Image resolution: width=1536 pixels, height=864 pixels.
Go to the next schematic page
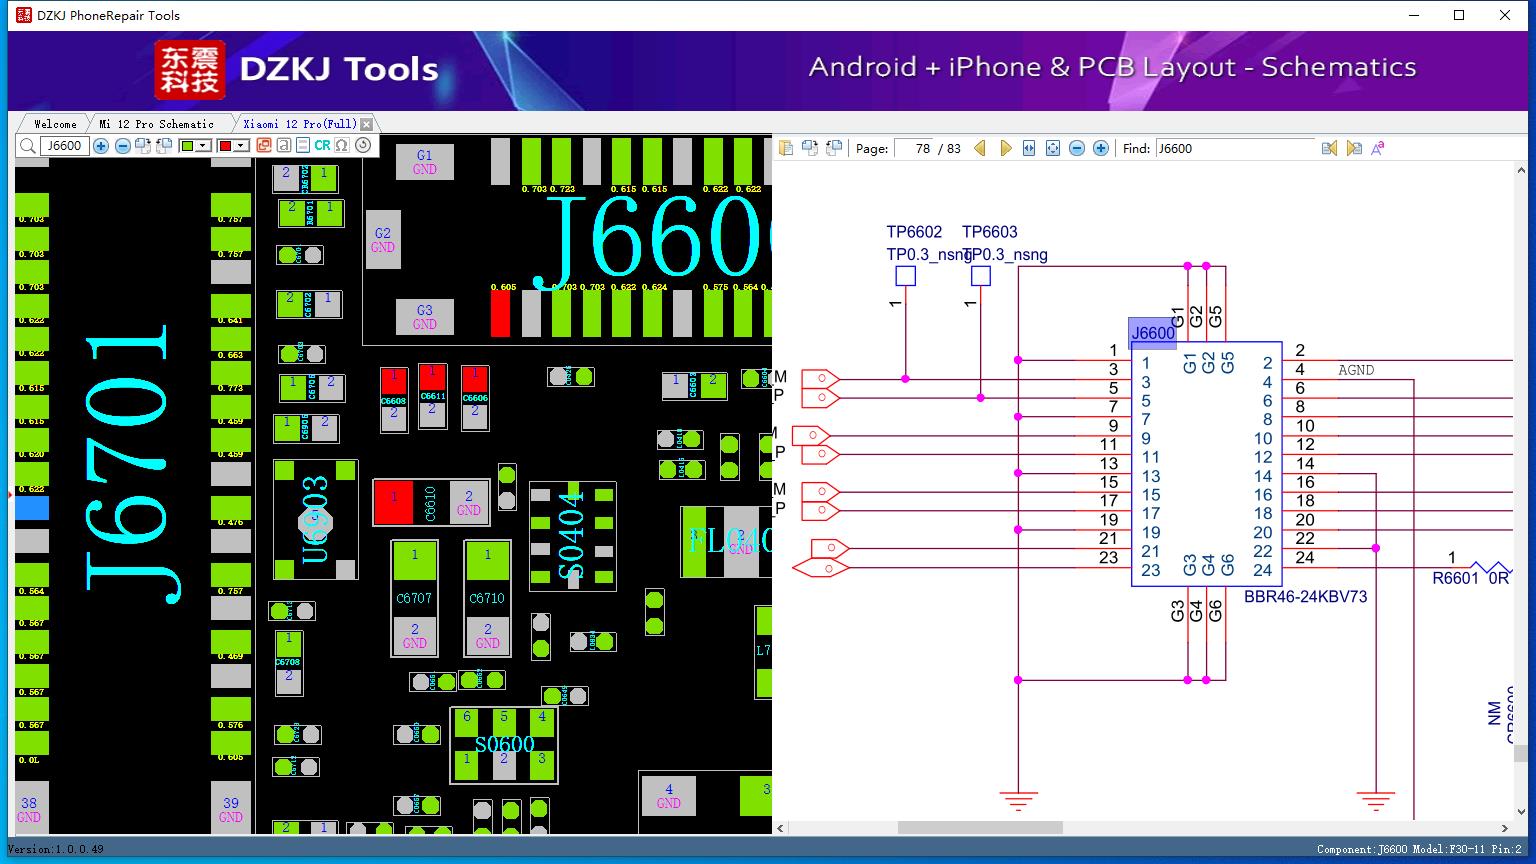[1005, 148]
